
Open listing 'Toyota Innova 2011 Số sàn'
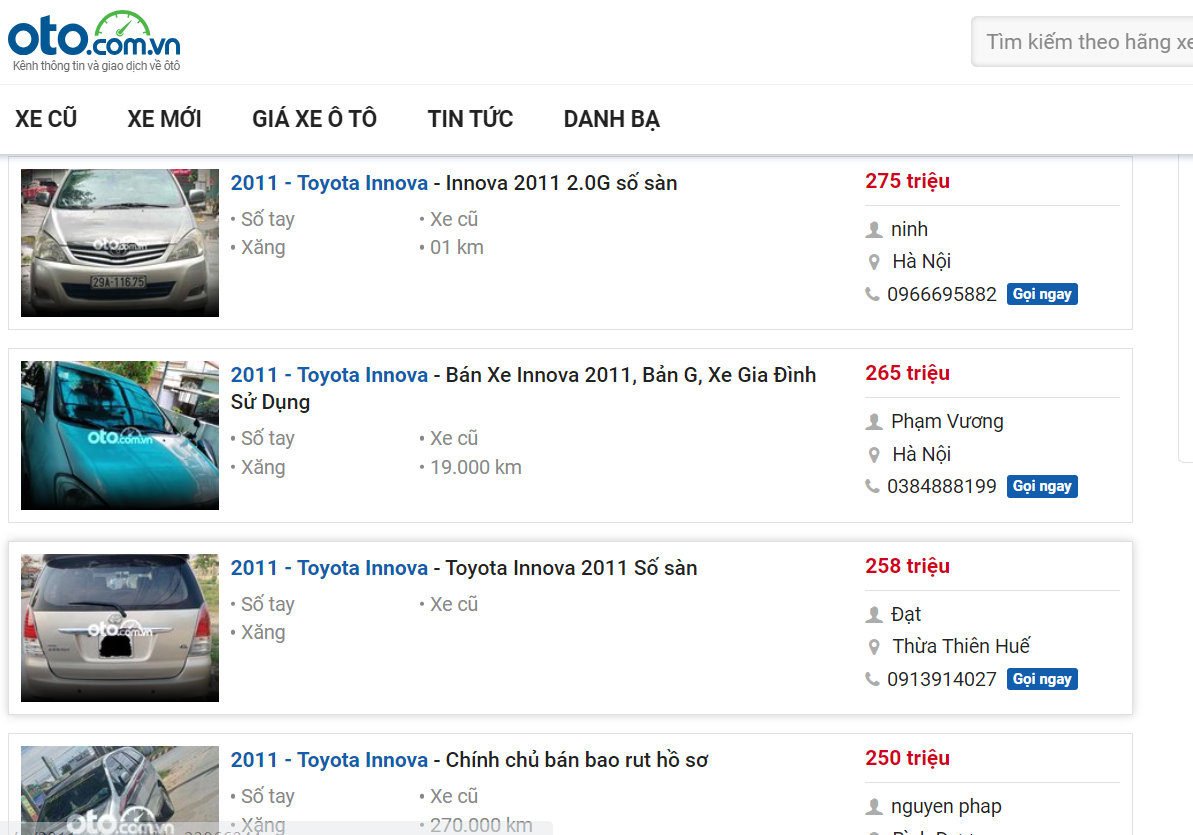tap(464, 568)
